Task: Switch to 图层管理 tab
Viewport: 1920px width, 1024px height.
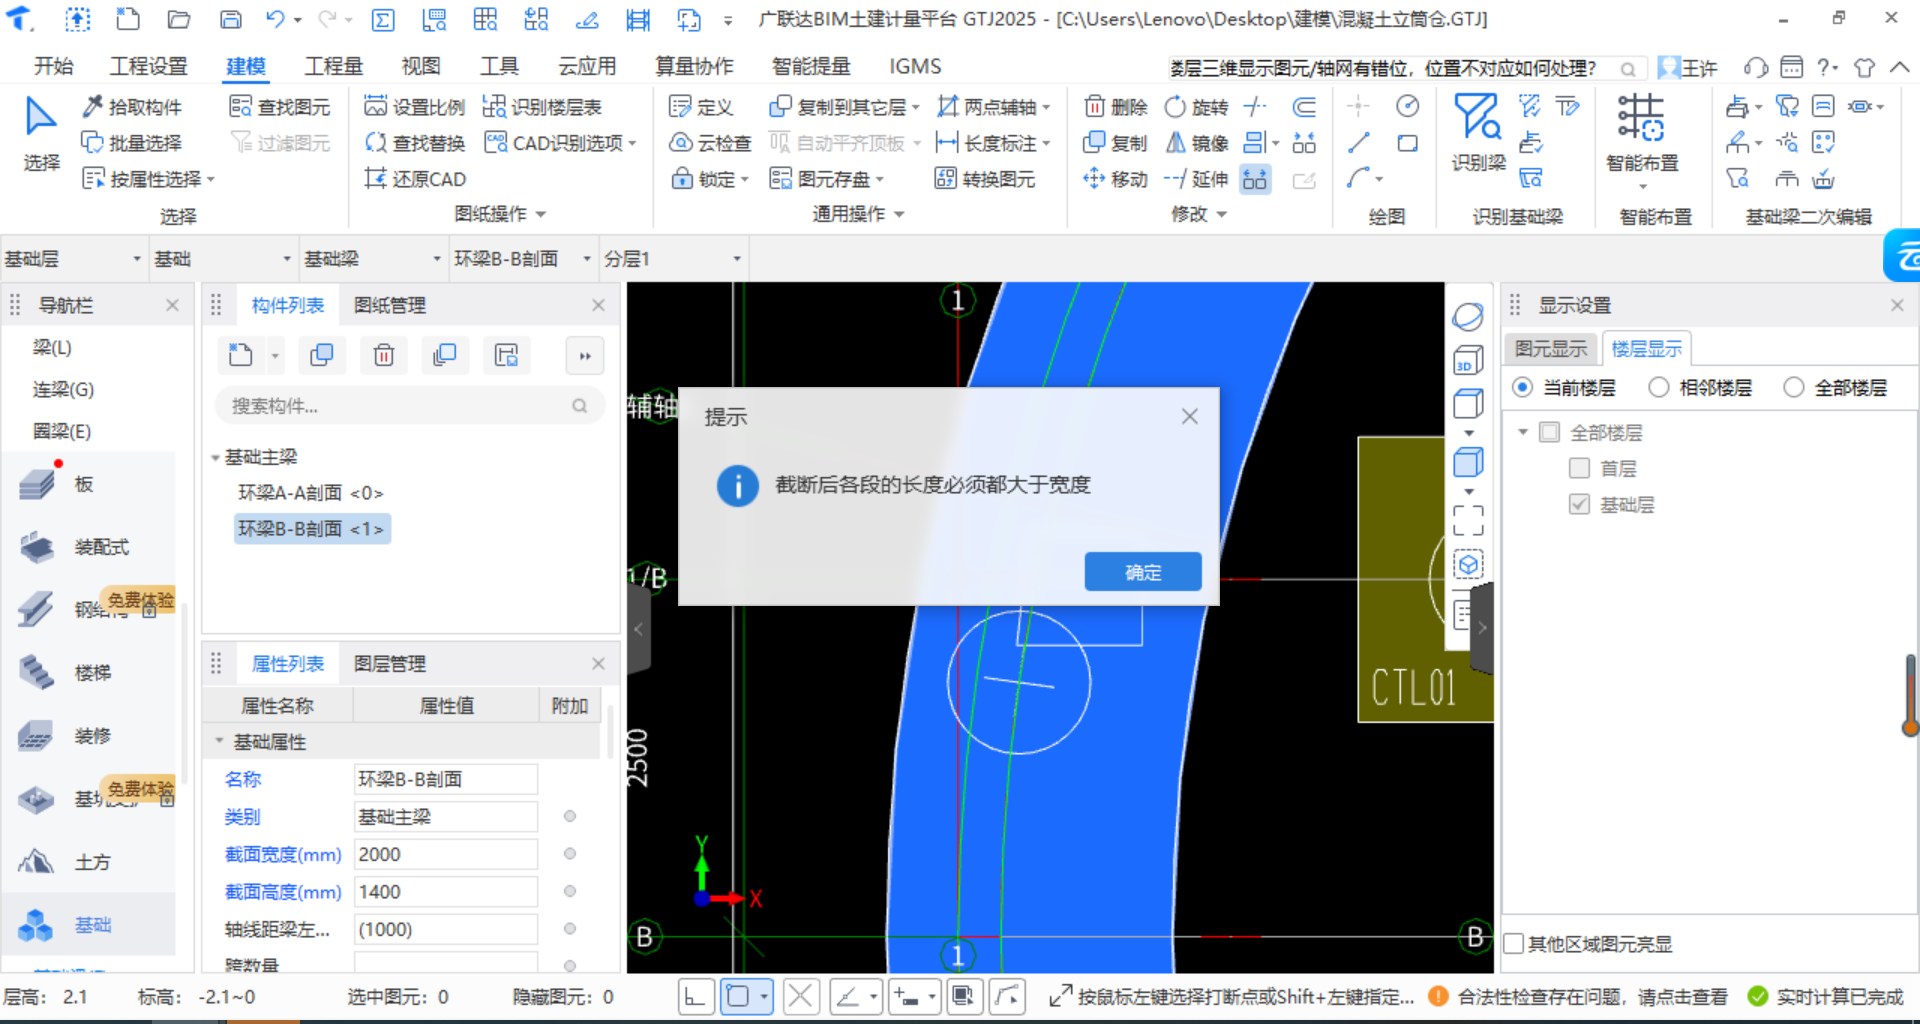Action: pyautogui.click(x=390, y=663)
